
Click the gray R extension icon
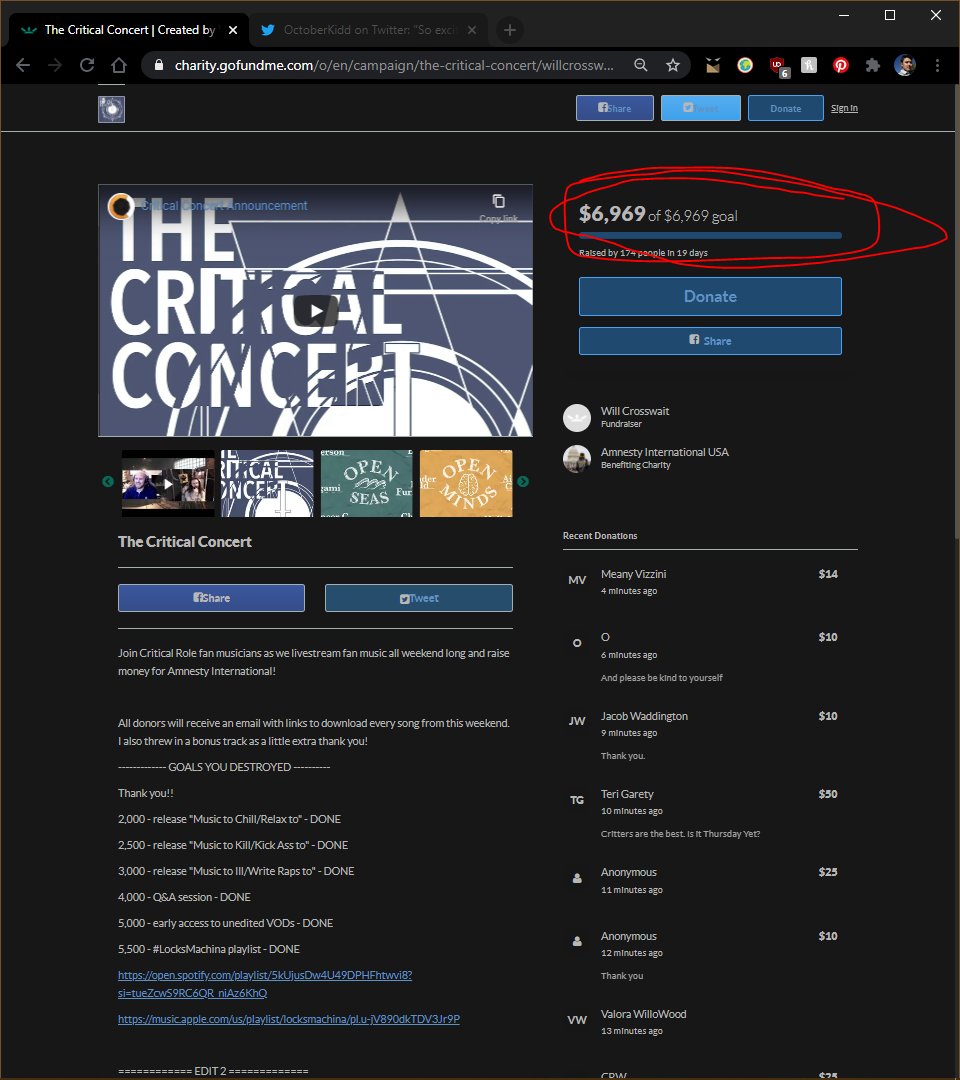[x=809, y=65]
